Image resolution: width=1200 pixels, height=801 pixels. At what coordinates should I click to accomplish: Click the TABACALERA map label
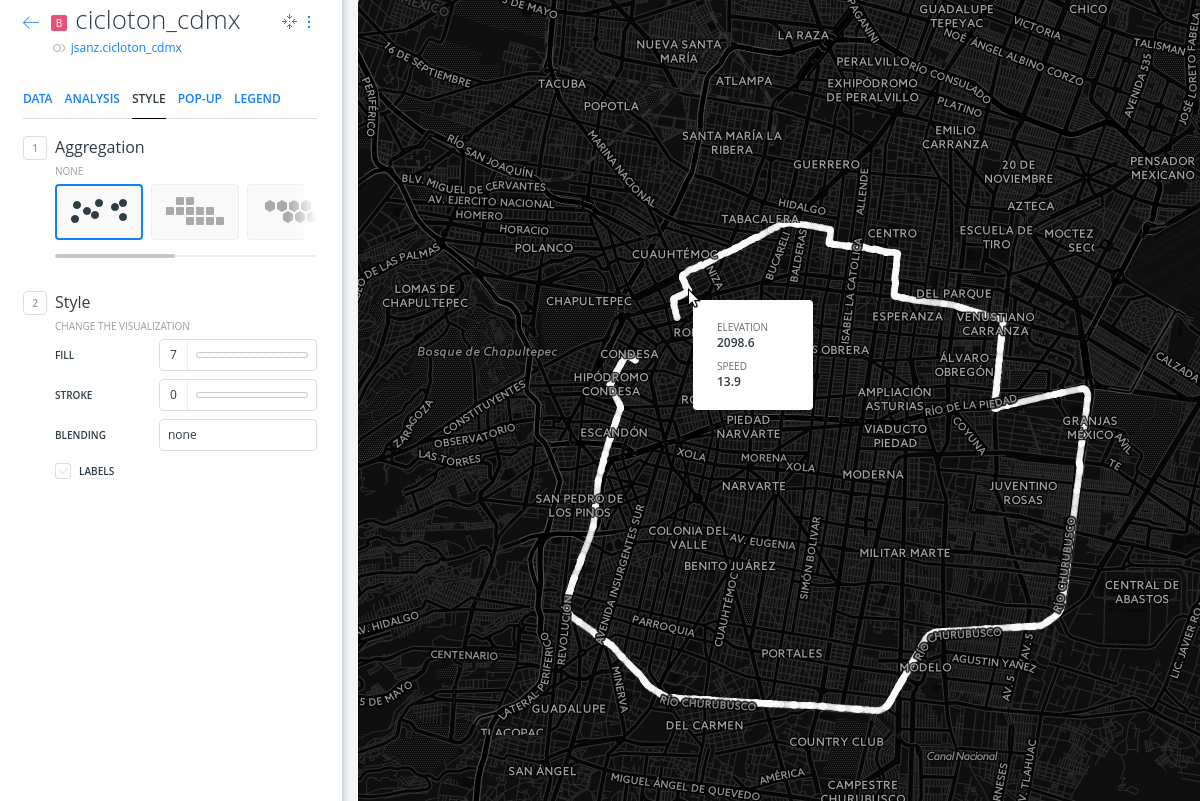tap(760, 218)
